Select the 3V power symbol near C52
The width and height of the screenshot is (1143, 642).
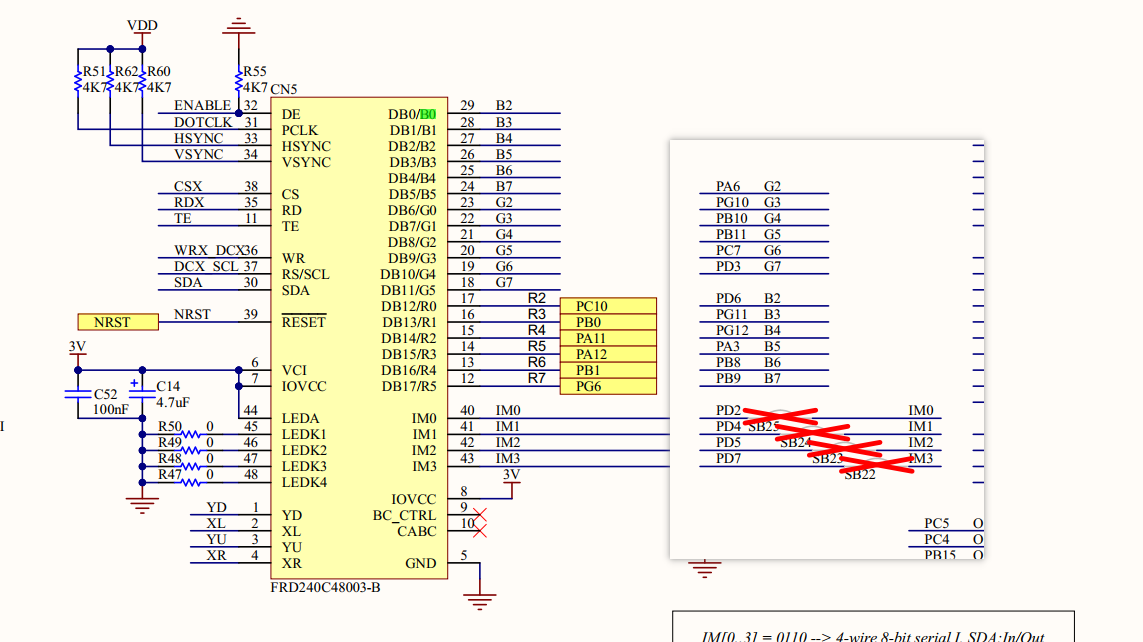[x=78, y=350]
